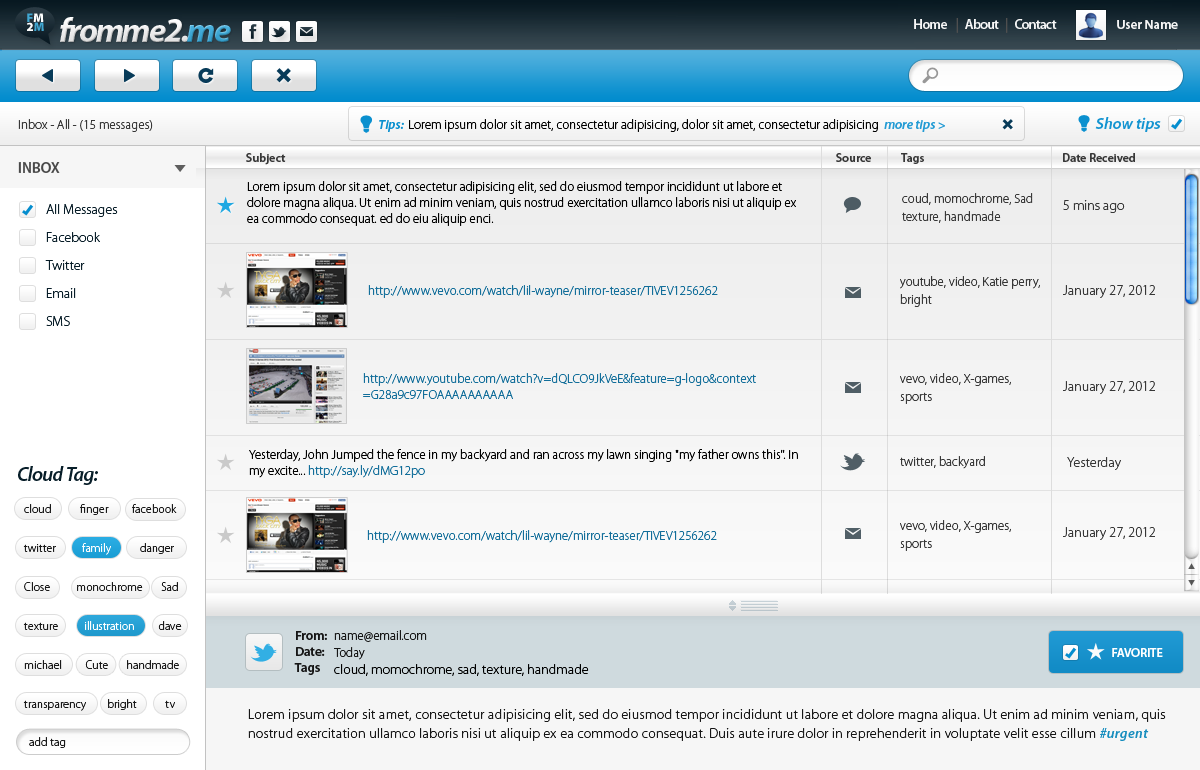Open the Facebook icon in header
The width and height of the screenshot is (1200, 770).
tap(253, 32)
